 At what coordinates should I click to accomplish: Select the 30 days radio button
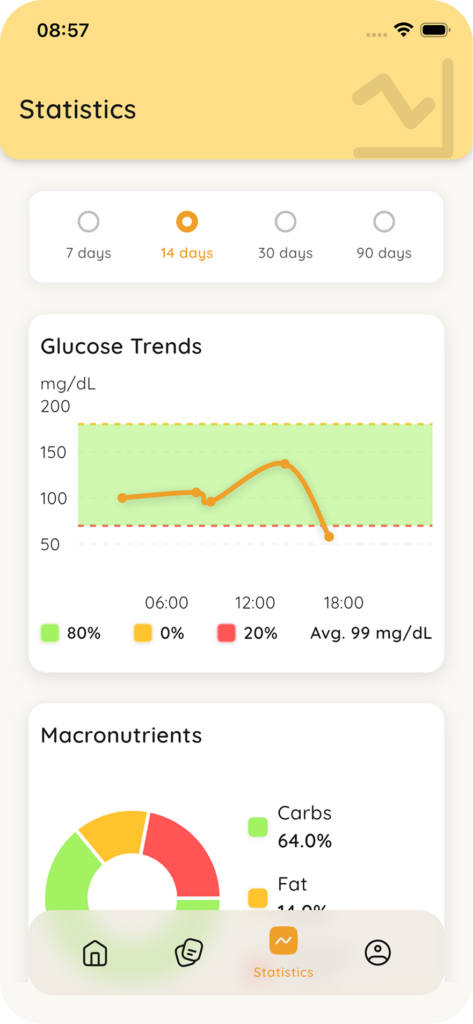coord(285,222)
